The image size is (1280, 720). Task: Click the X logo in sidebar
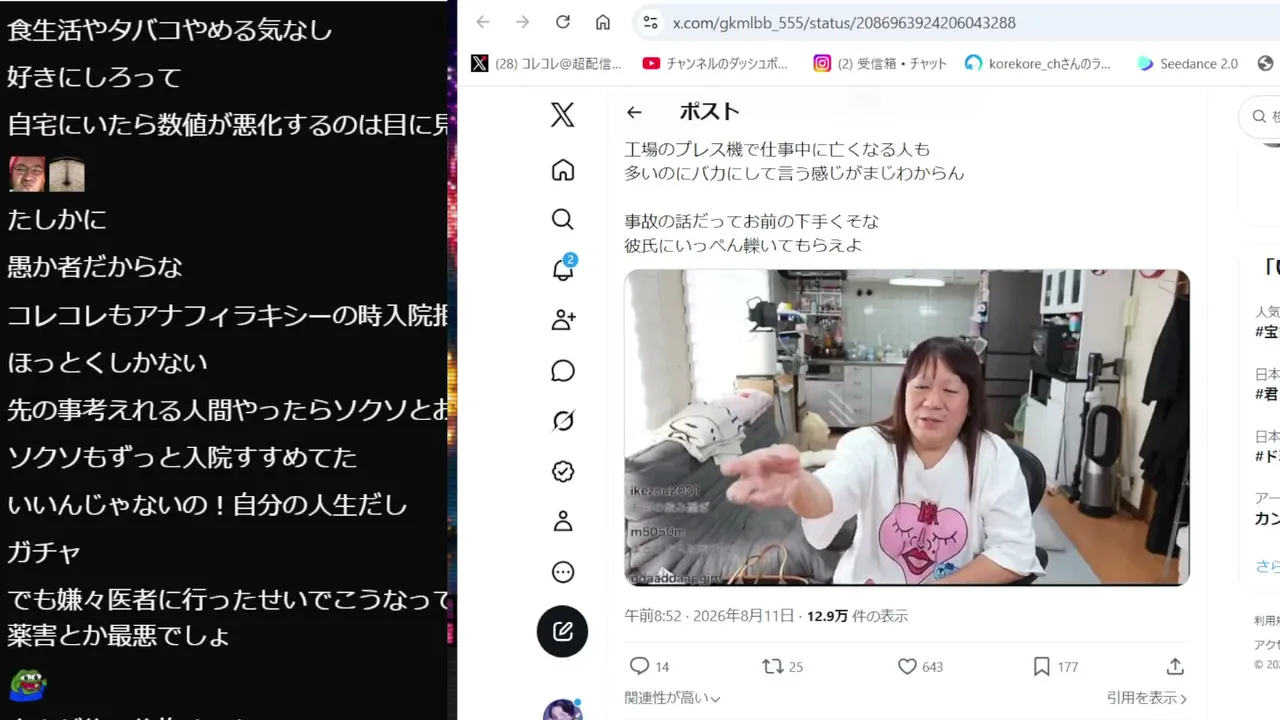[563, 115]
